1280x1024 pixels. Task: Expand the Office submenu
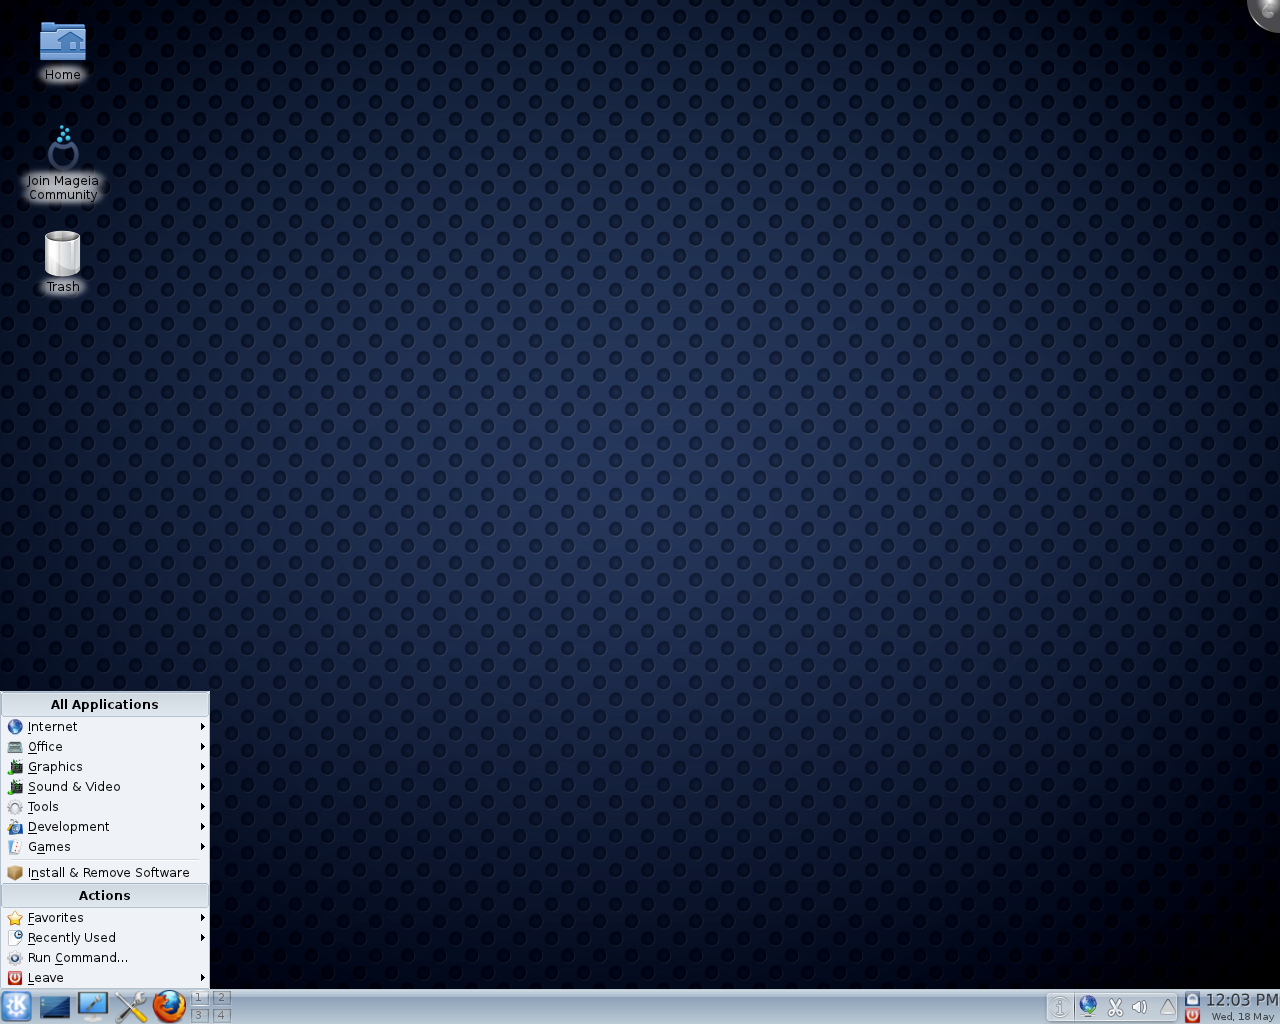[x=105, y=747]
